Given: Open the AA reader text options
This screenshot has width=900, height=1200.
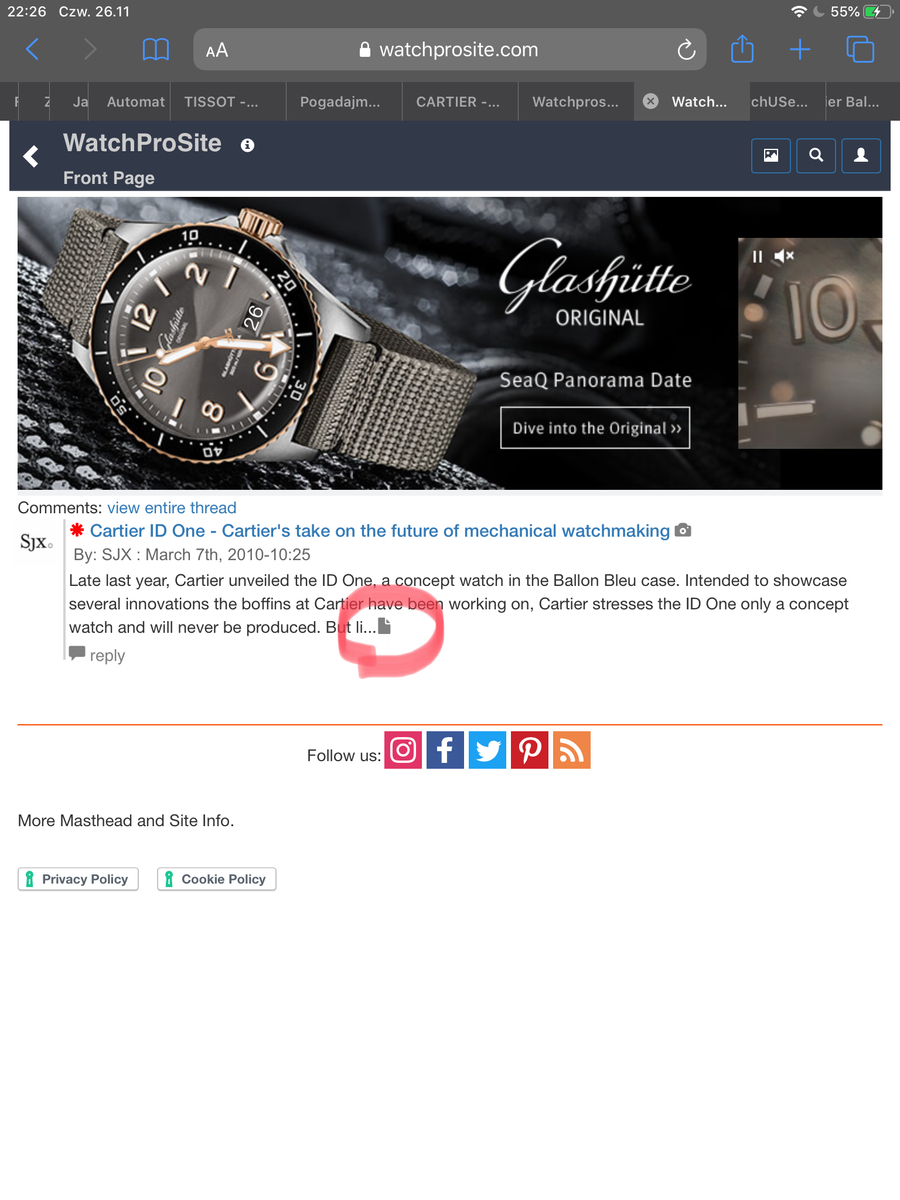Looking at the screenshot, I should pos(217,50).
